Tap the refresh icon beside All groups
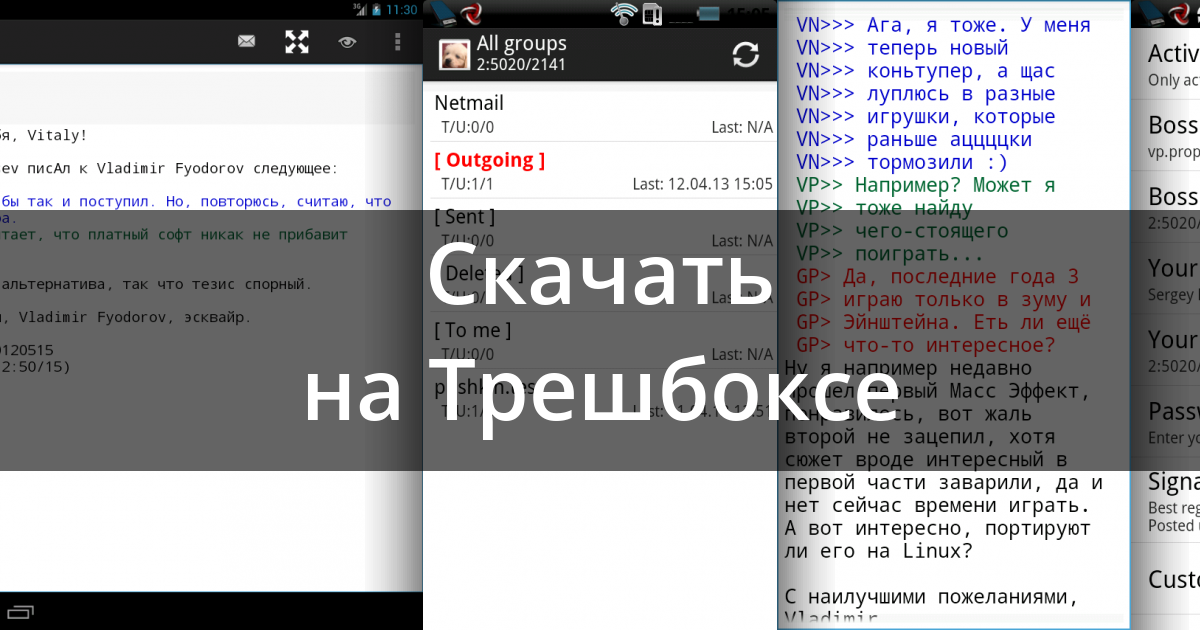The width and height of the screenshot is (1200, 630). pyautogui.click(x=746, y=55)
